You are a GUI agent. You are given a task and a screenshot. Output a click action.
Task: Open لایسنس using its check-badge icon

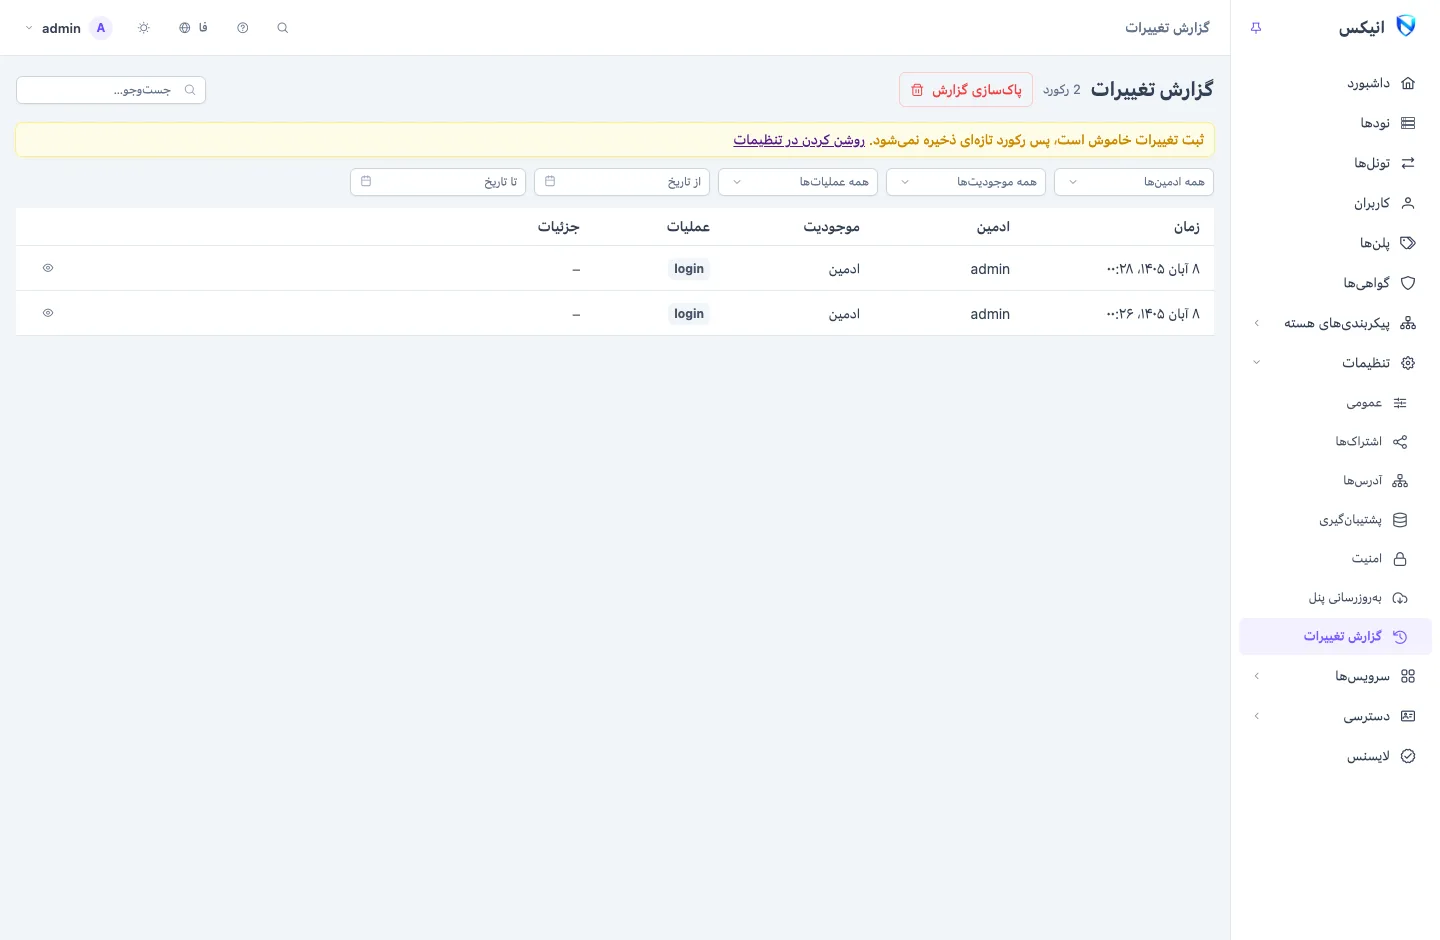click(x=1408, y=756)
